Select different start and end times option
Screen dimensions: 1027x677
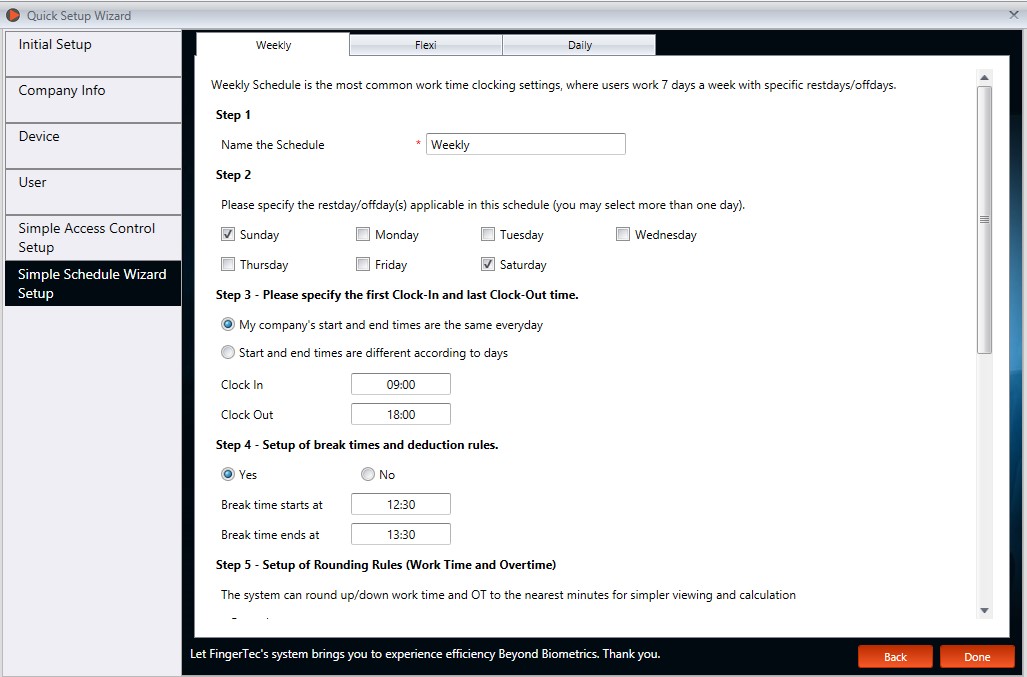click(x=228, y=353)
